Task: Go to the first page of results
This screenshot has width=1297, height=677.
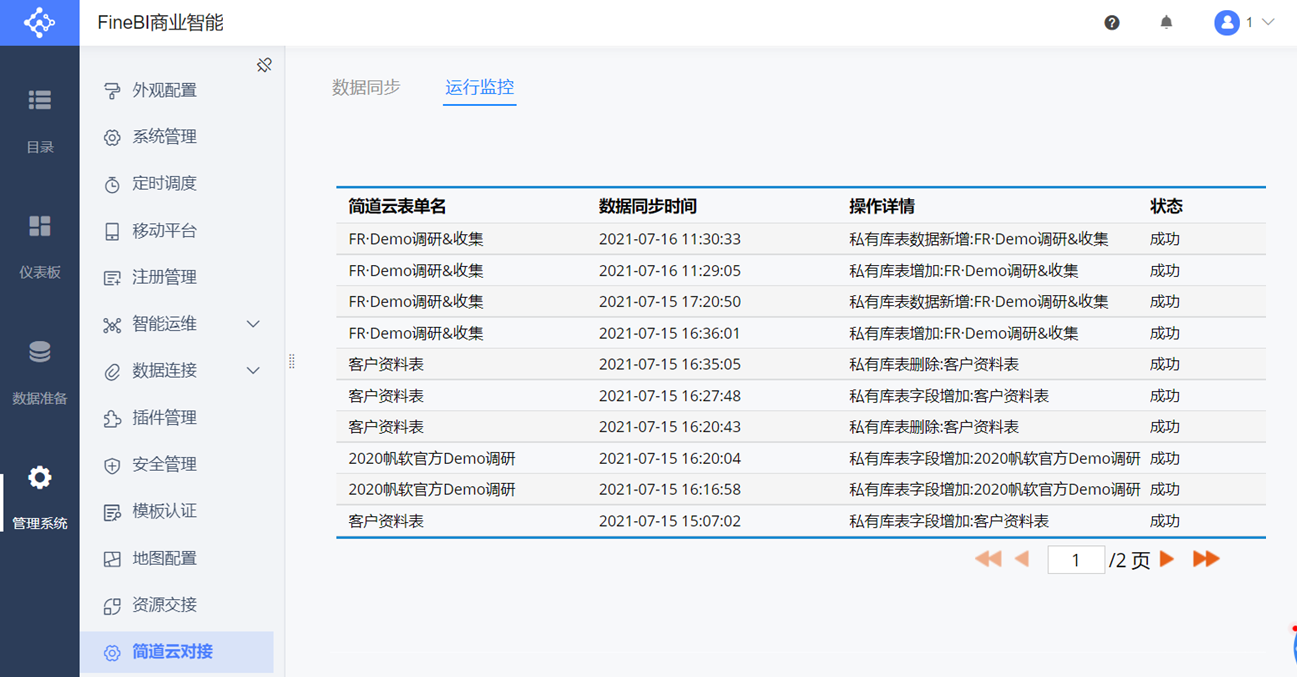Action: [988, 559]
